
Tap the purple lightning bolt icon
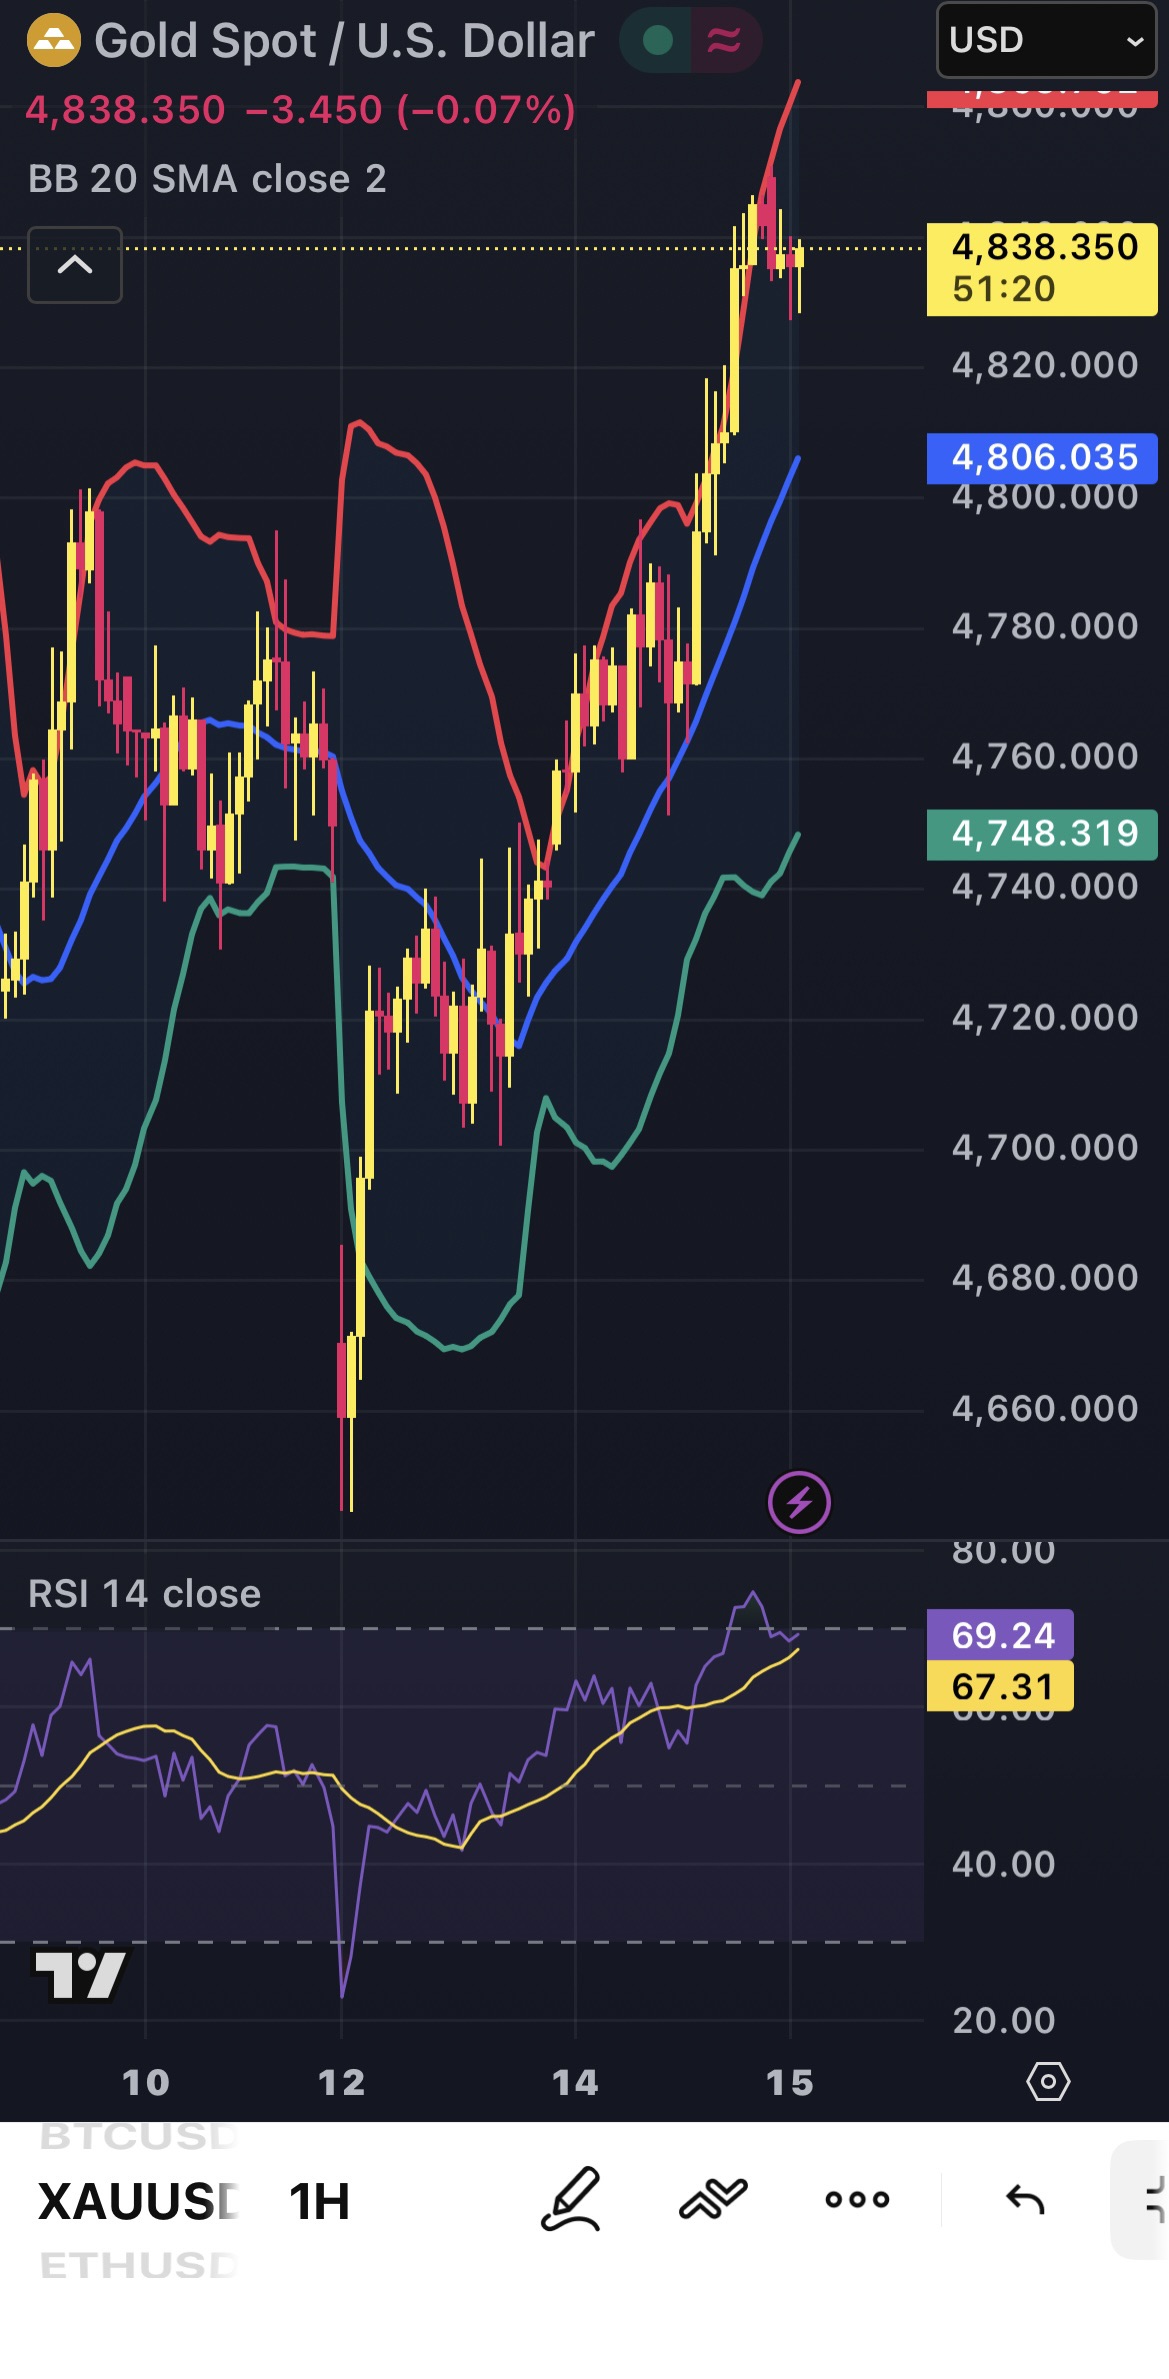tap(799, 1502)
